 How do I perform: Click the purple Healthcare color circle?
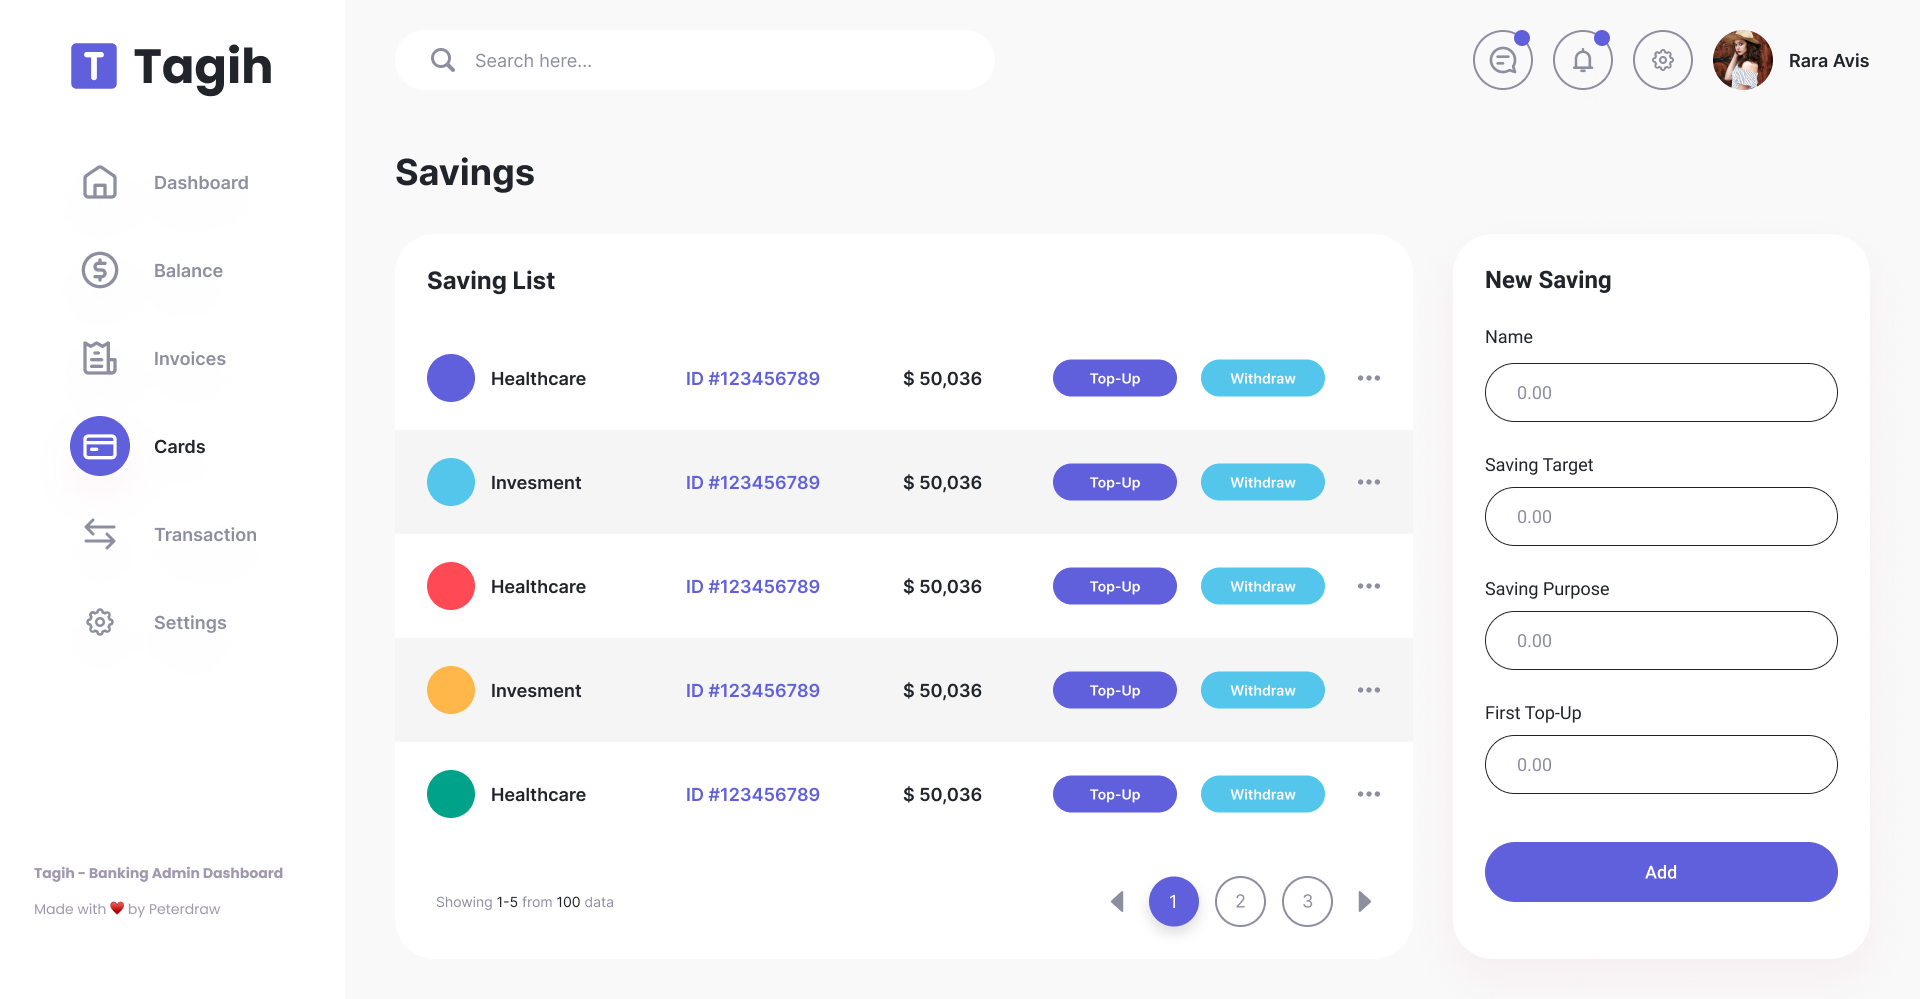[450, 378]
